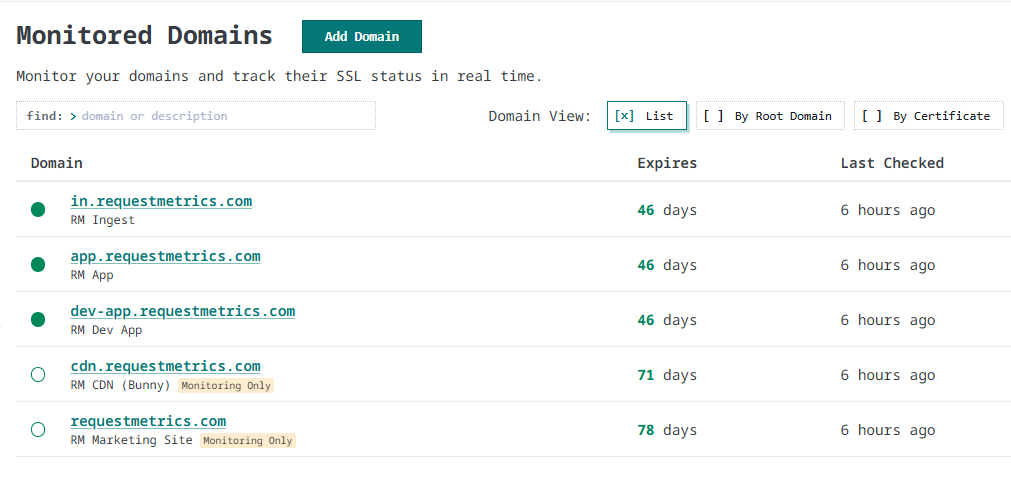Click the RM CDN (Bunny) description
Image resolution: width=1011 pixels, height=477 pixels.
click(121, 385)
